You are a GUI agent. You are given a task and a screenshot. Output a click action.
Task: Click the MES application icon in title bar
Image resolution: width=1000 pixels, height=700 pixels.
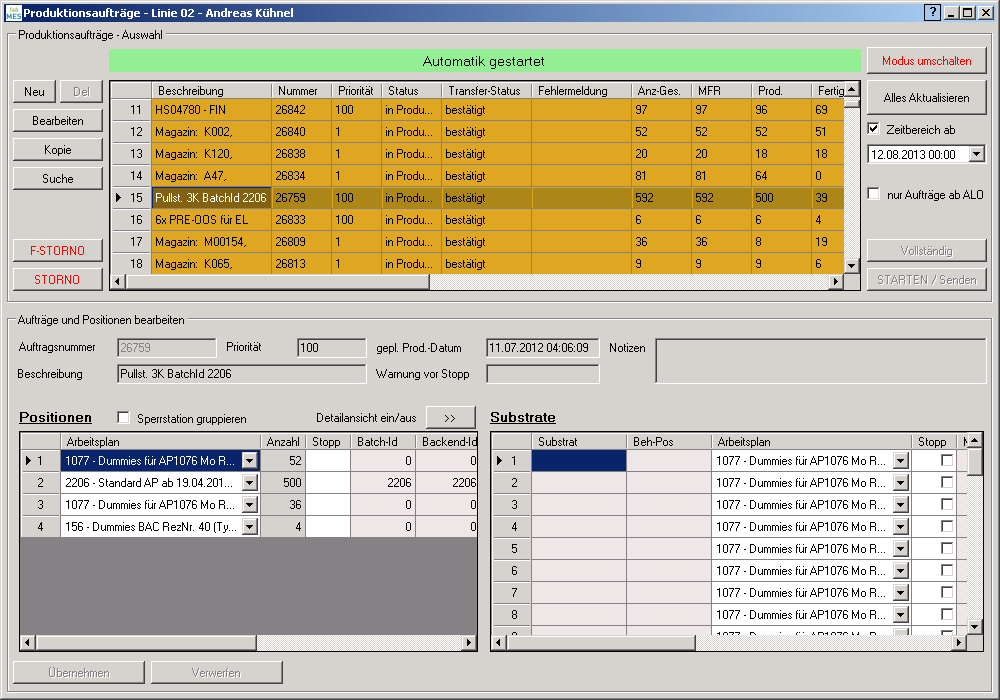click(12, 12)
